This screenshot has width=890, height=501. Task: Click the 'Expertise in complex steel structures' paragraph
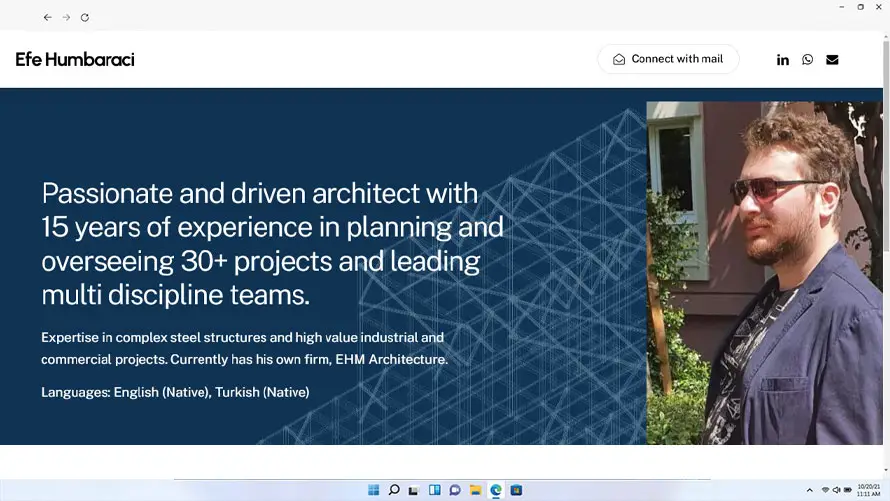[x=245, y=348]
